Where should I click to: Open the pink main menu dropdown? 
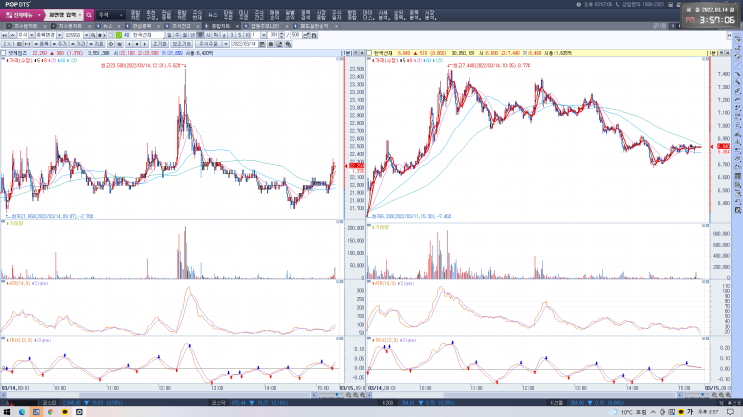(x=22, y=15)
